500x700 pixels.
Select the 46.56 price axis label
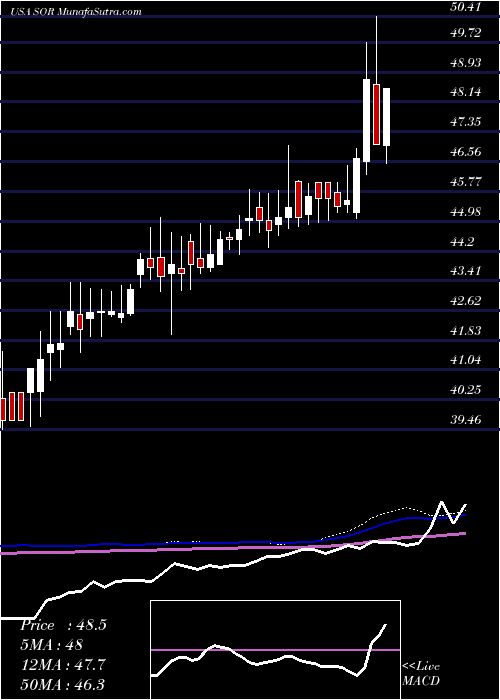click(x=466, y=152)
